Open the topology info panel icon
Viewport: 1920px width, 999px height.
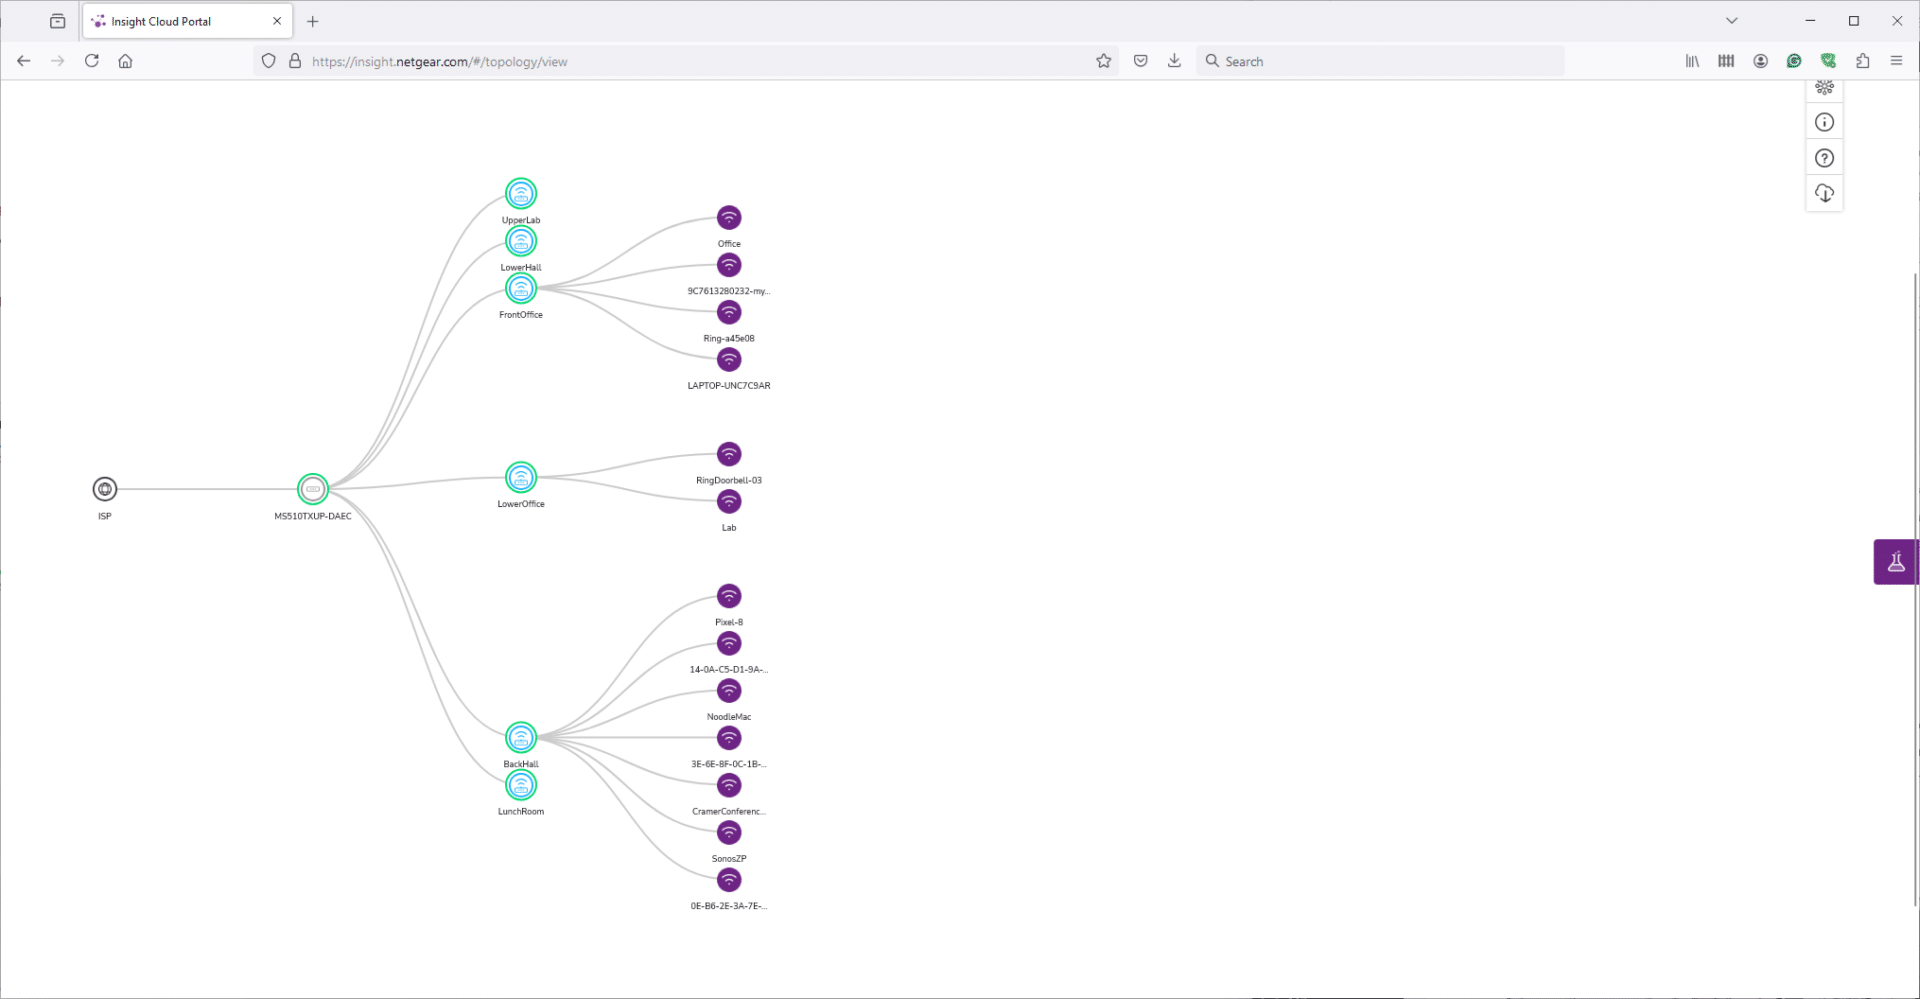click(1825, 122)
